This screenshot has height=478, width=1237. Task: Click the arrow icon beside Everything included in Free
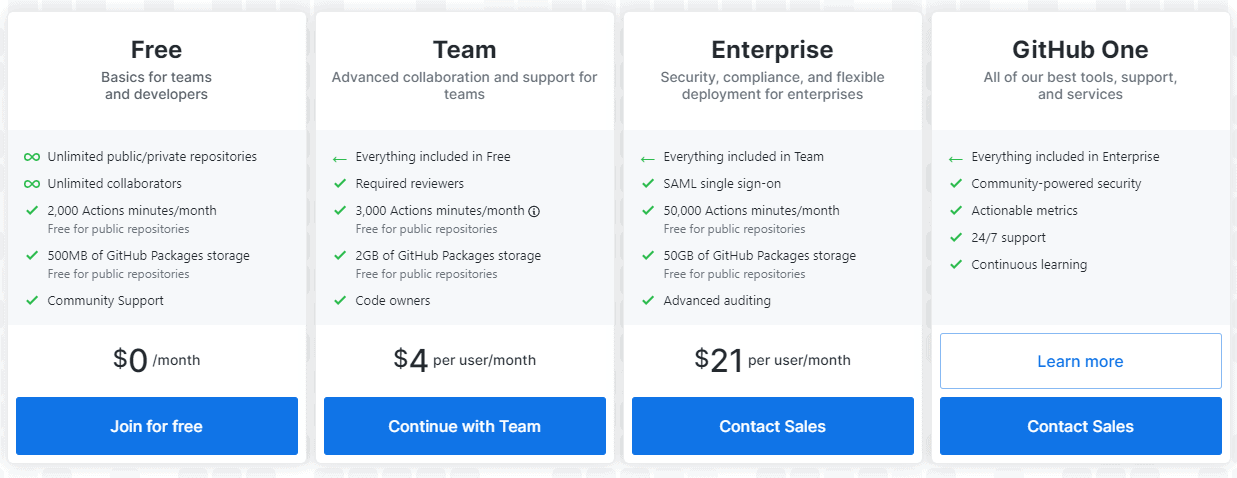pyautogui.click(x=340, y=158)
